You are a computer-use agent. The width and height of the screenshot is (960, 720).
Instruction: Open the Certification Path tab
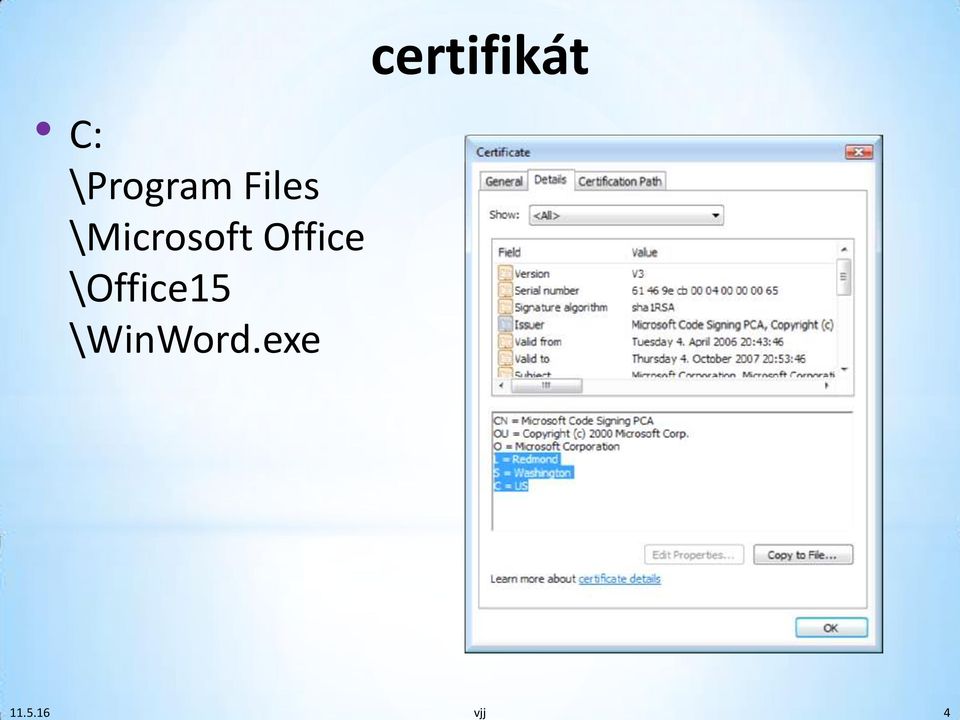(x=620, y=181)
